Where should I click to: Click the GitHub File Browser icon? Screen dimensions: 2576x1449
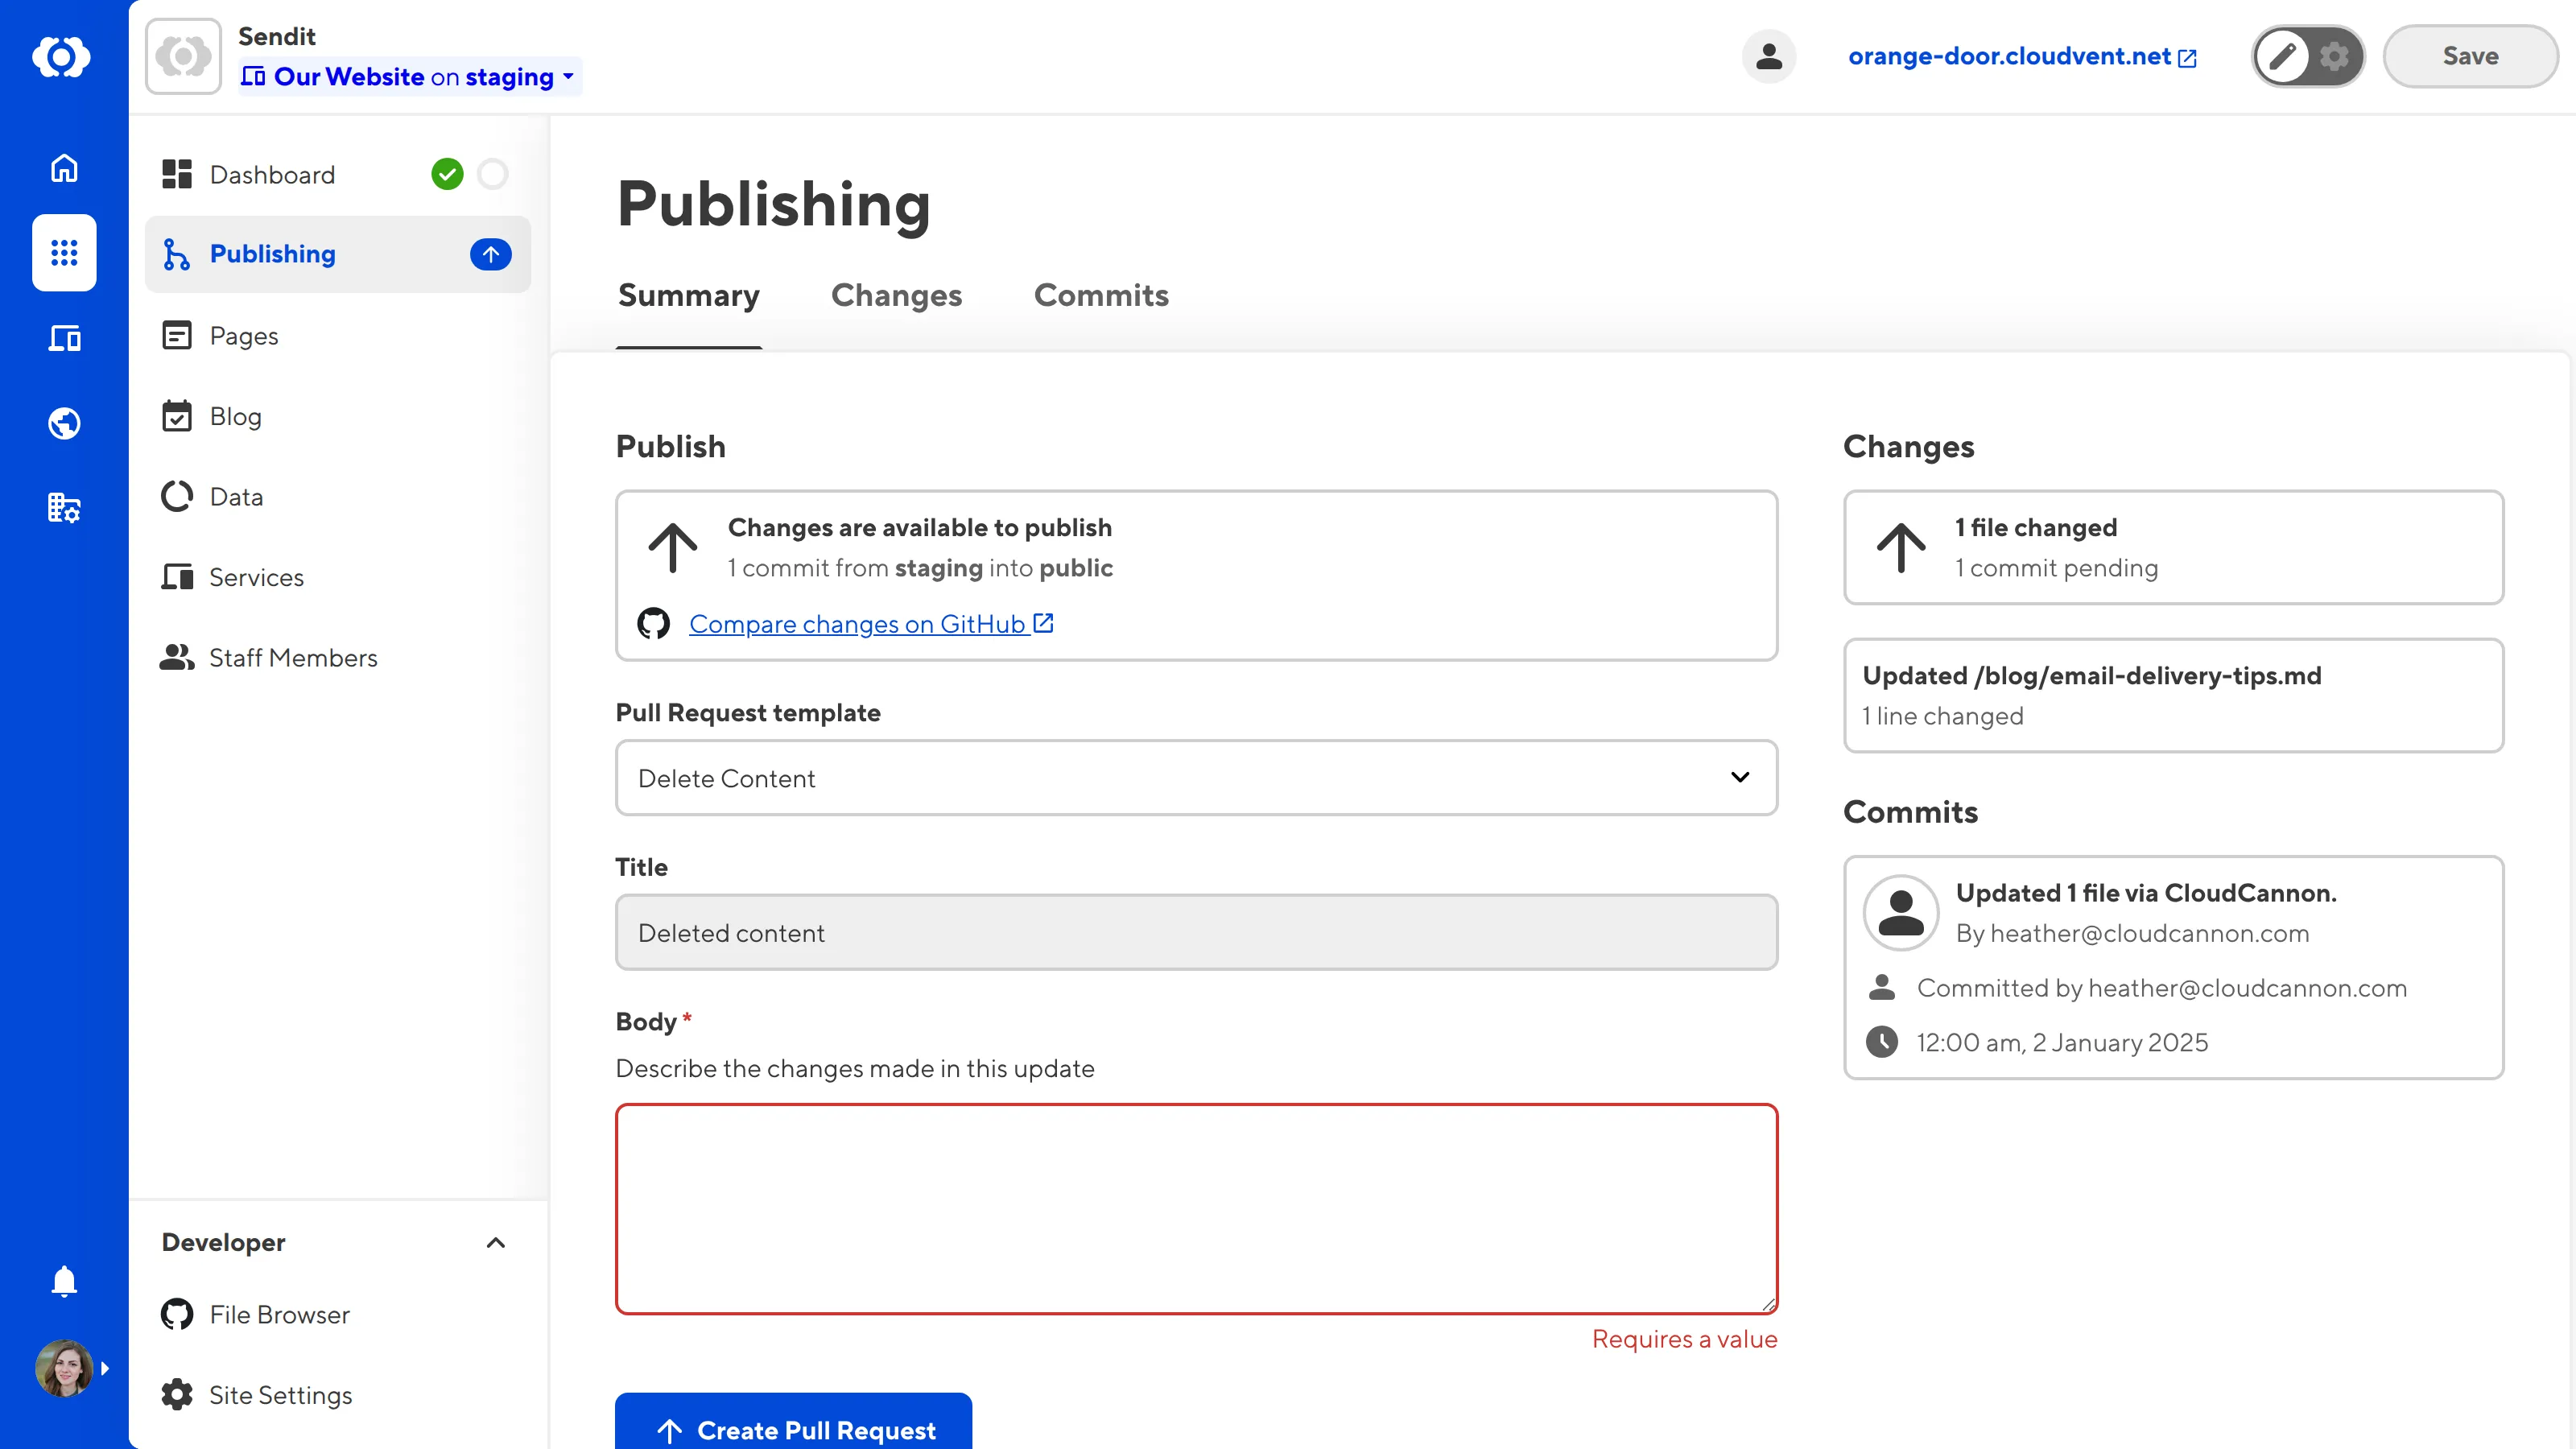tap(177, 1314)
